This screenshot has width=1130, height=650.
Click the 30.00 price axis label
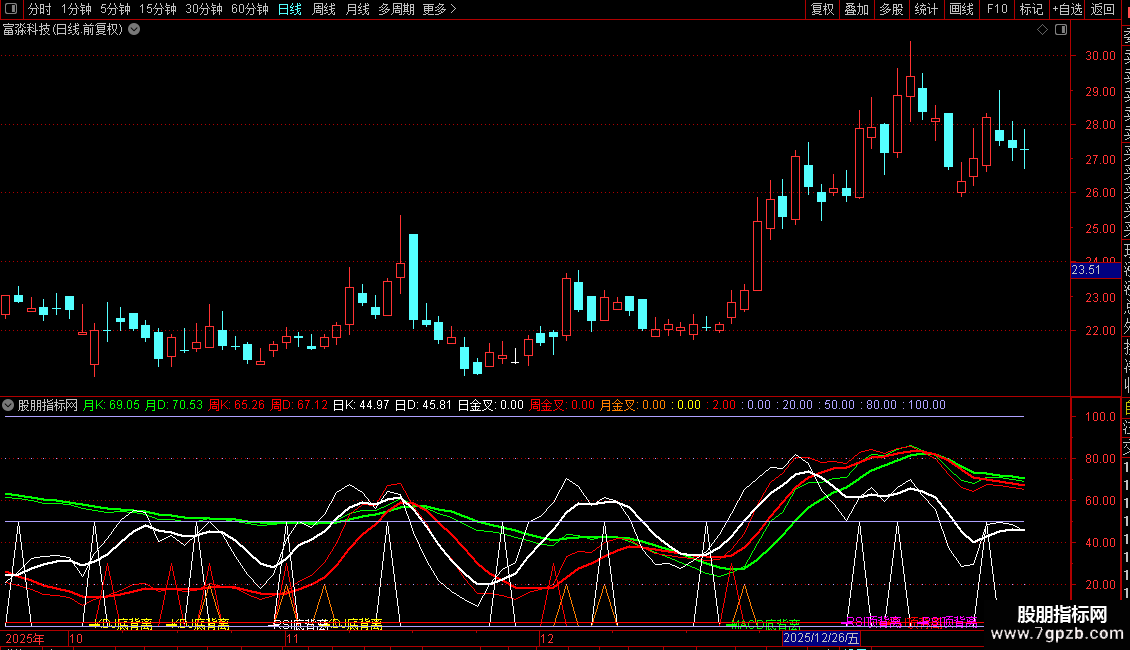(x=1100, y=55)
